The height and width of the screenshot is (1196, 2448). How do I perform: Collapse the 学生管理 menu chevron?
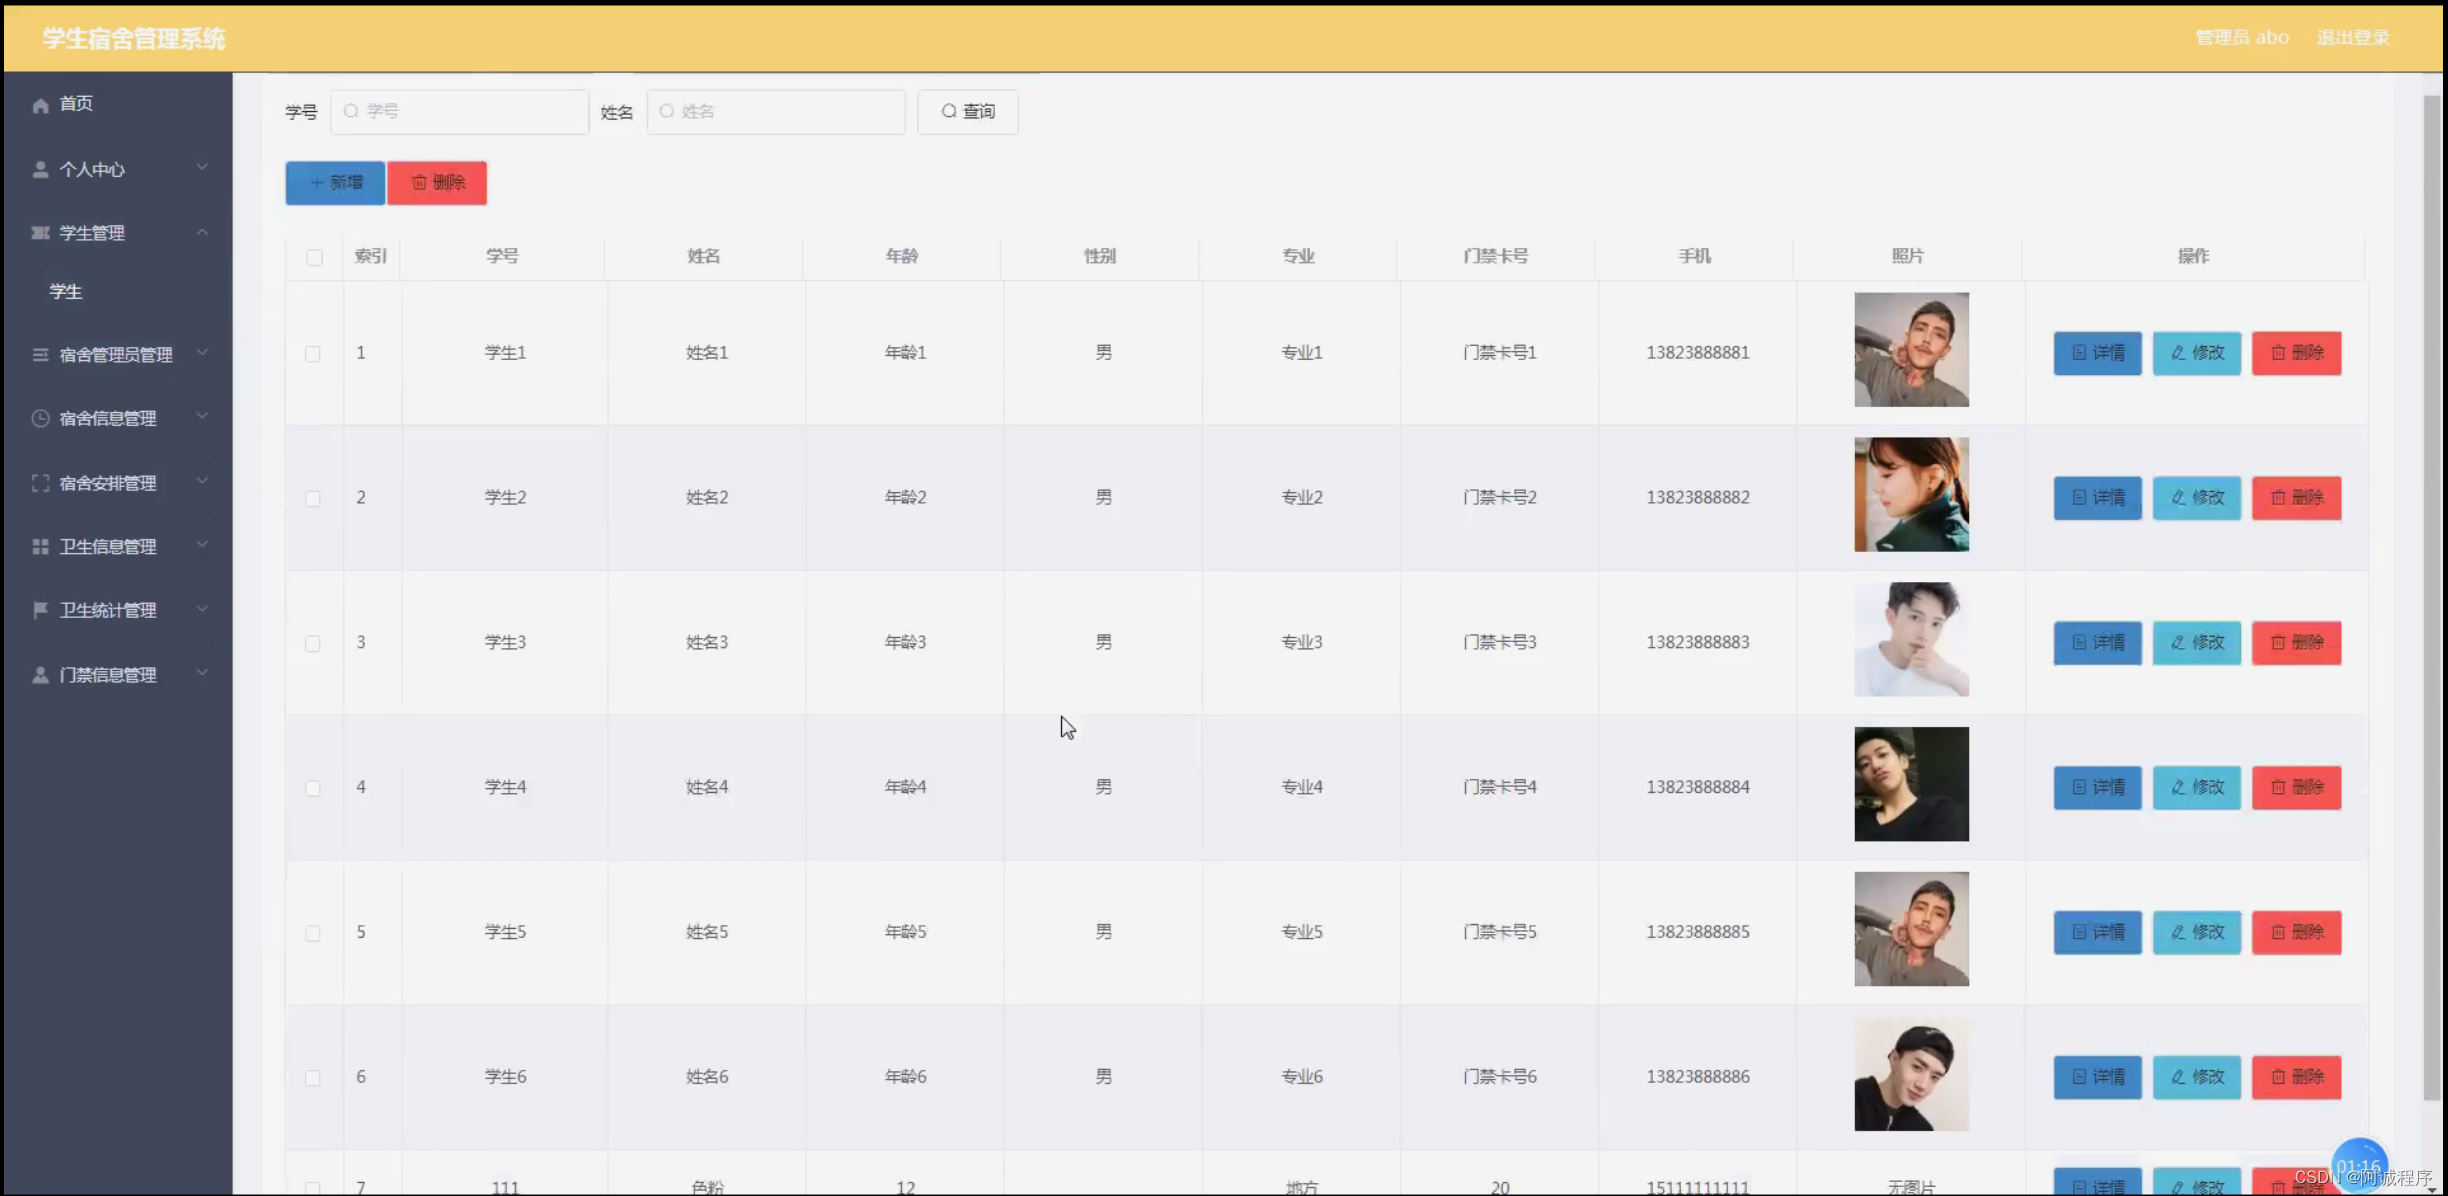pos(203,232)
